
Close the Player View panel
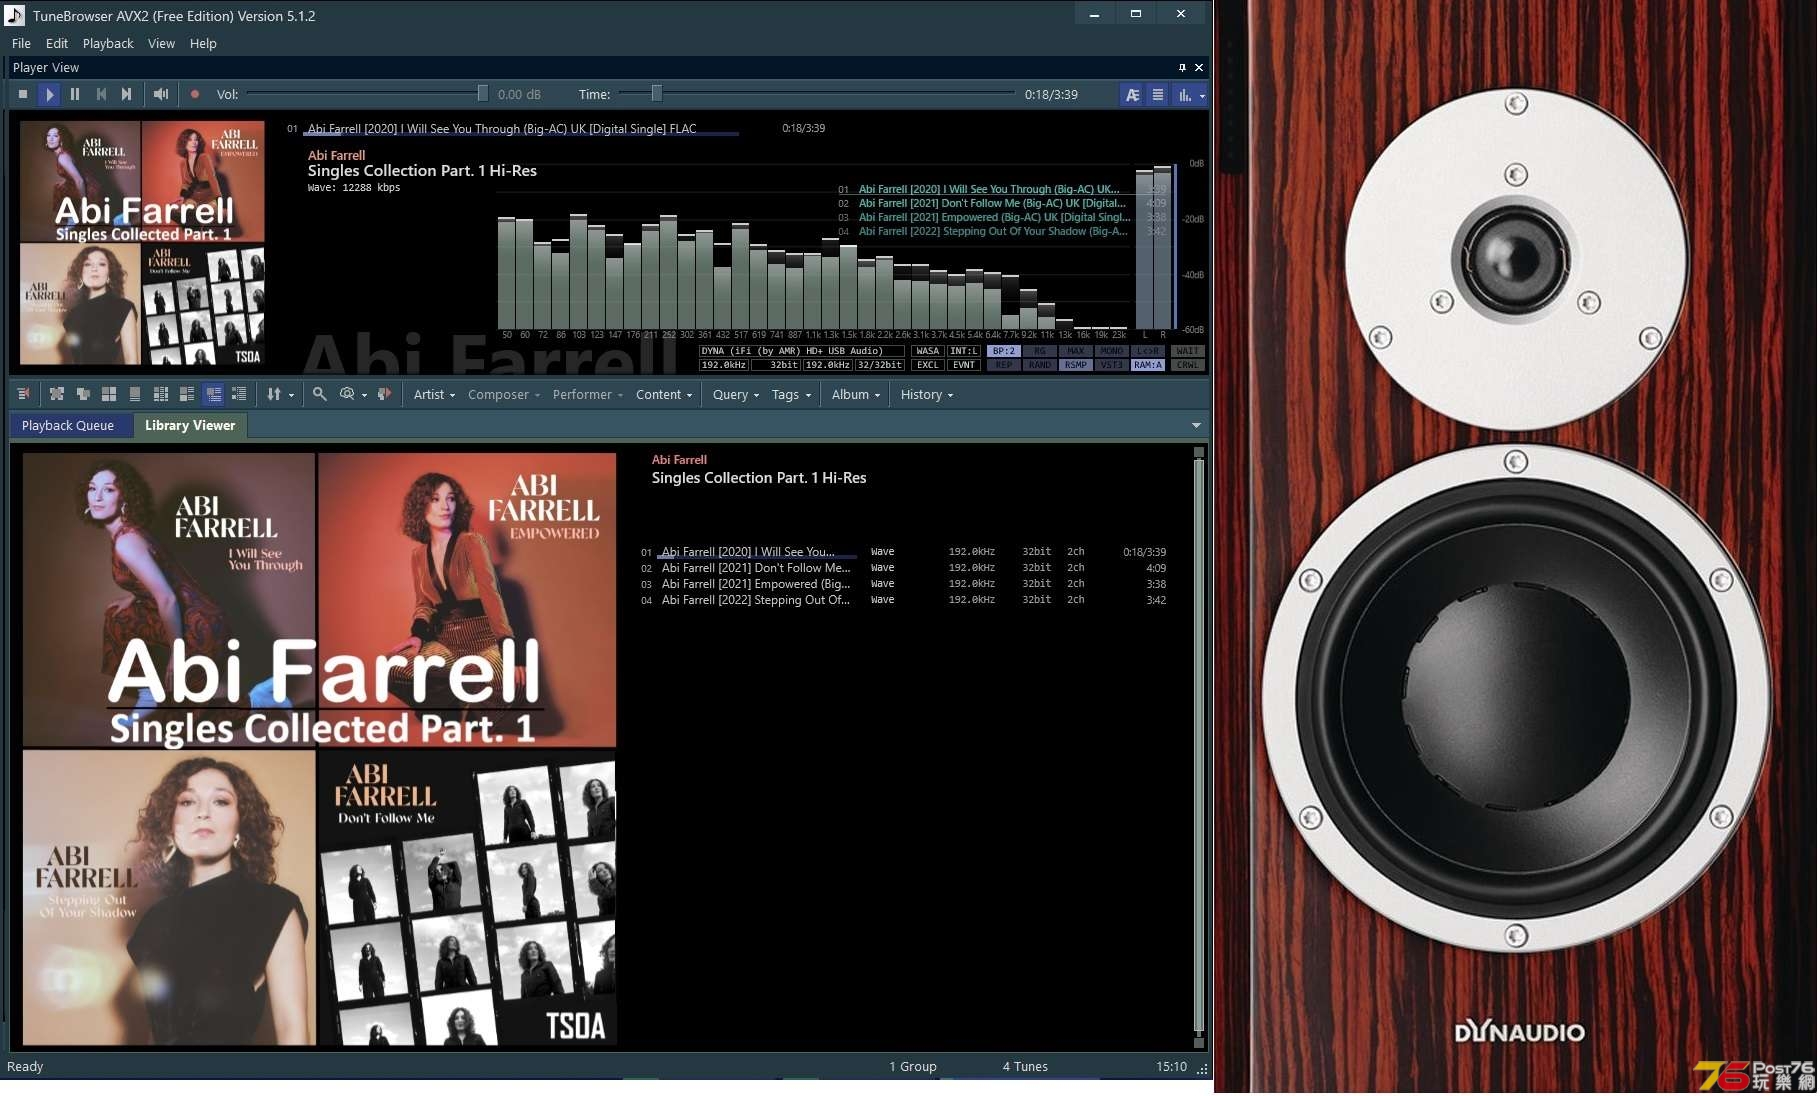(x=1199, y=67)
